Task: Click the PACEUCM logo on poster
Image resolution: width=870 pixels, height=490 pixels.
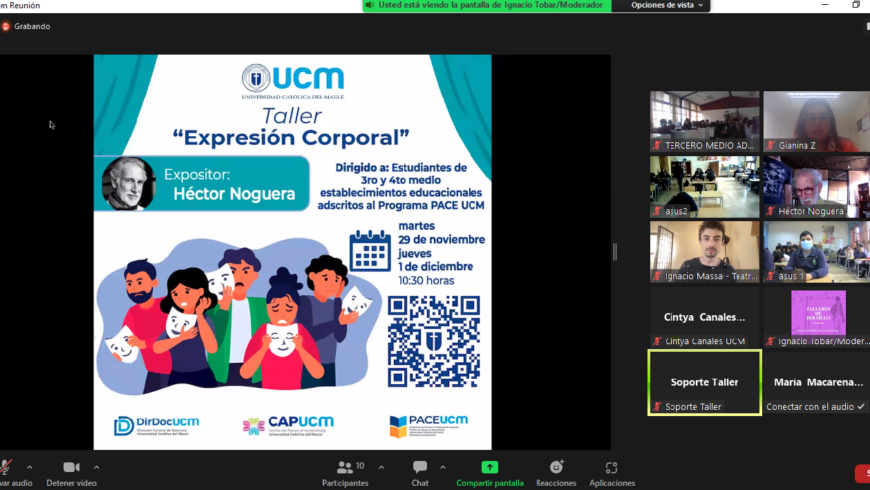Action: click(428, 426)
